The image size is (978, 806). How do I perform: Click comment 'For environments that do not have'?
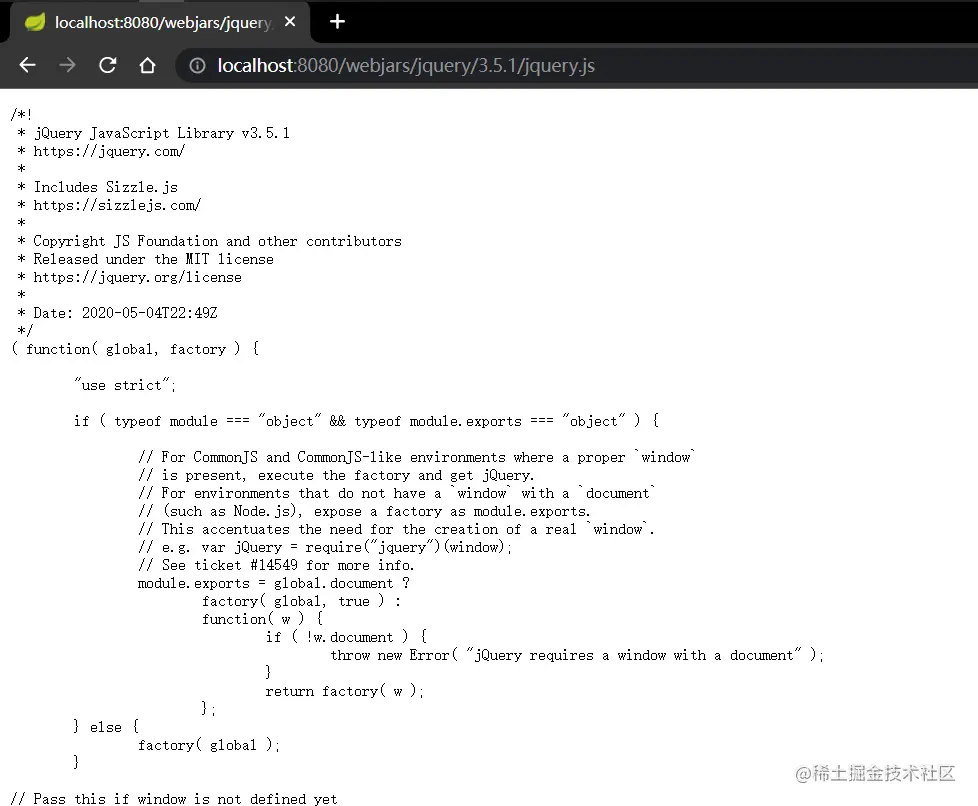coord(397,493)
